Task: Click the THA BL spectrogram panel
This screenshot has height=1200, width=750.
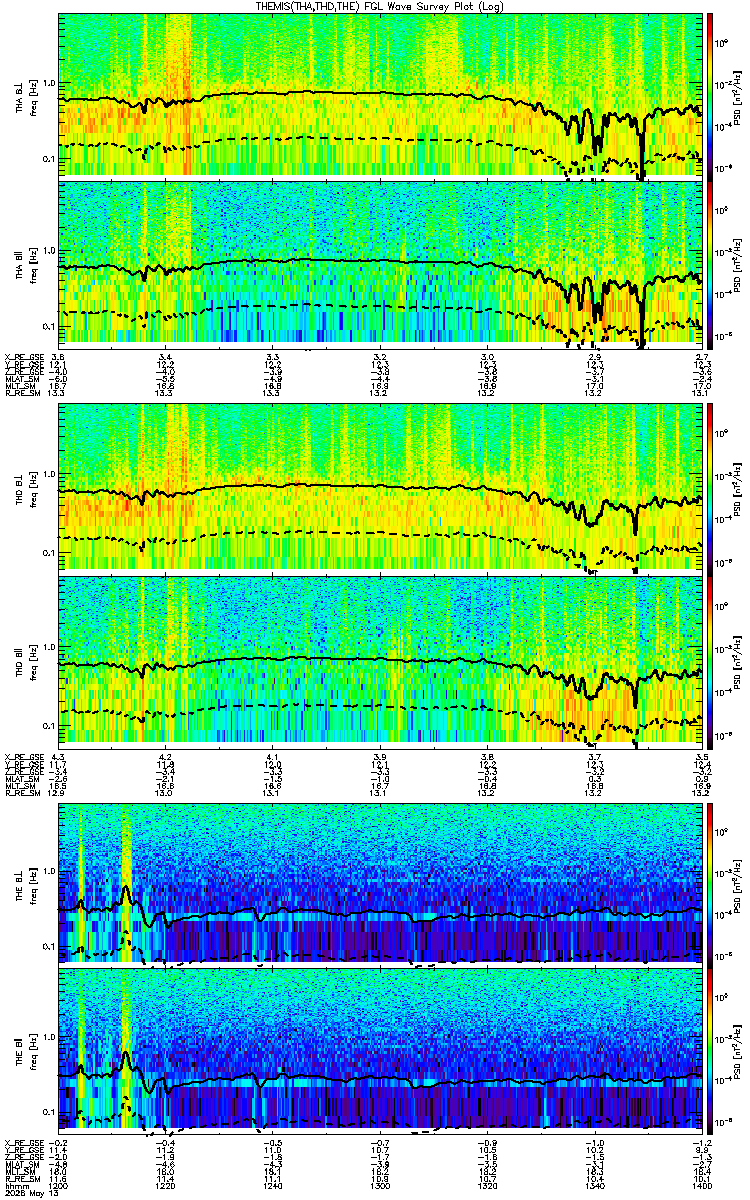Action: coord(381,95)
